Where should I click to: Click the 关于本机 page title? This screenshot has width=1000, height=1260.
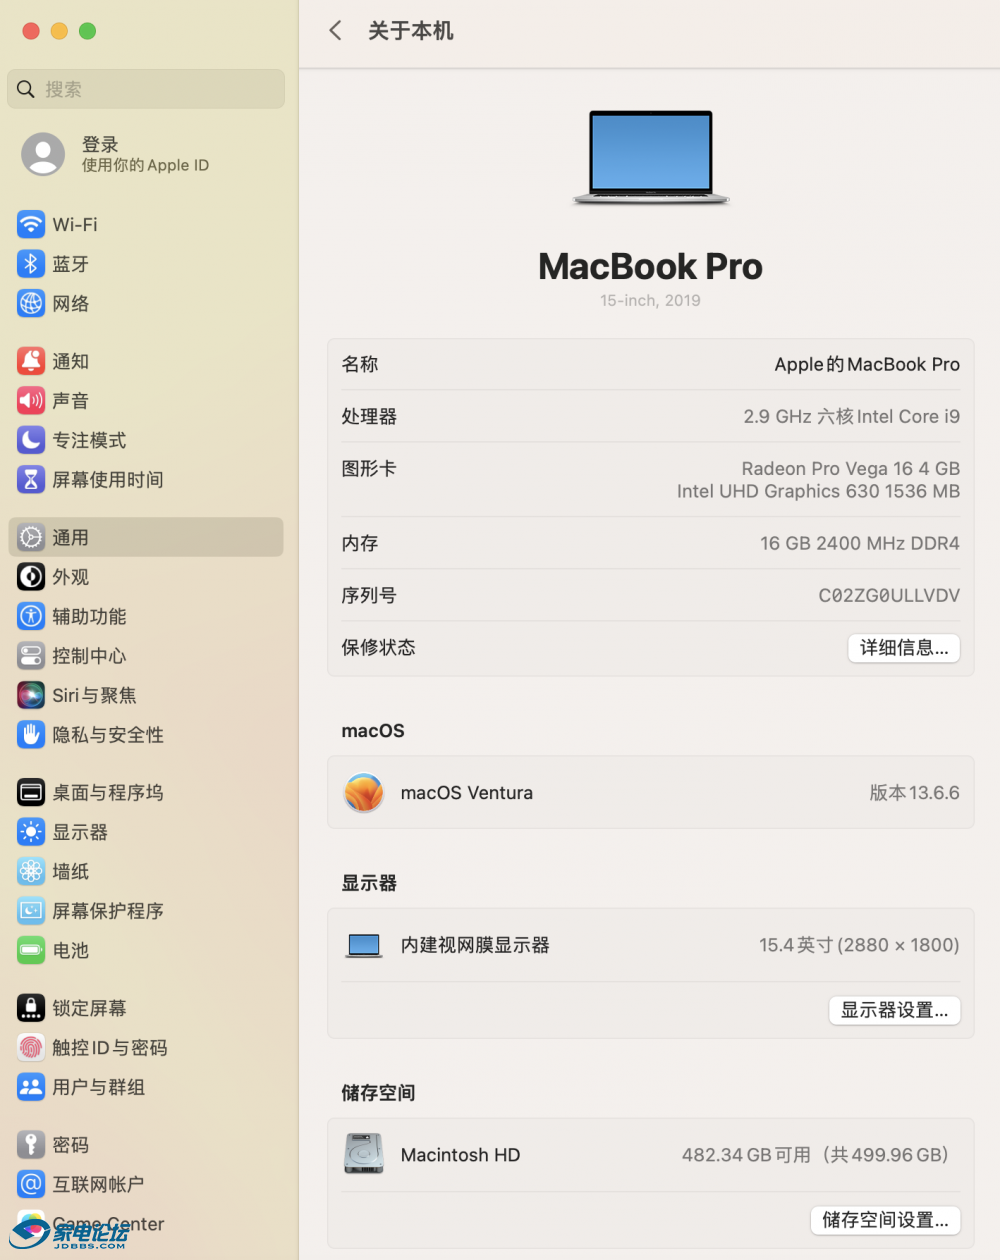pyautogui.click(x=410, y=31)
